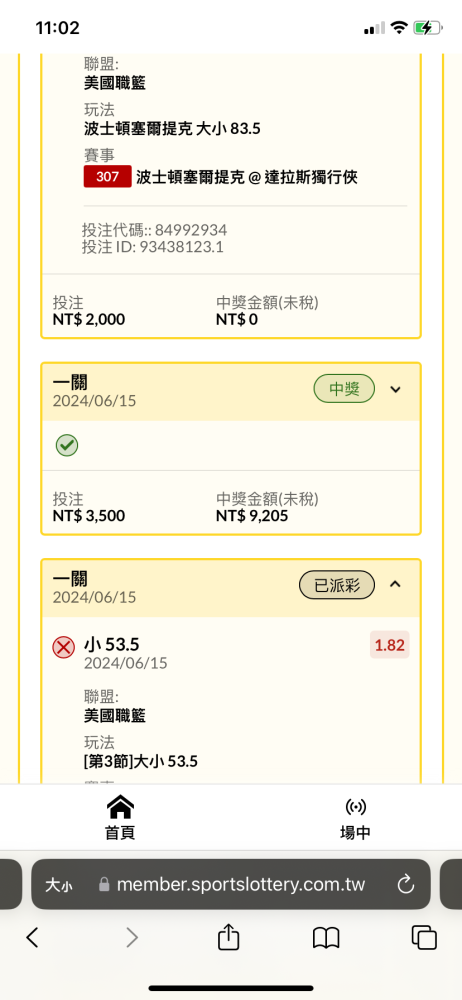Expand the 中獎 bet card chevron

click(x=396, y=389)
